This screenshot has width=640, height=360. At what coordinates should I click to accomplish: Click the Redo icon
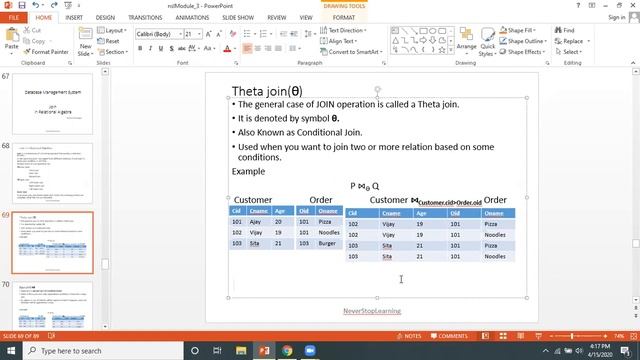pyautogui.click(x=54, y=5)
